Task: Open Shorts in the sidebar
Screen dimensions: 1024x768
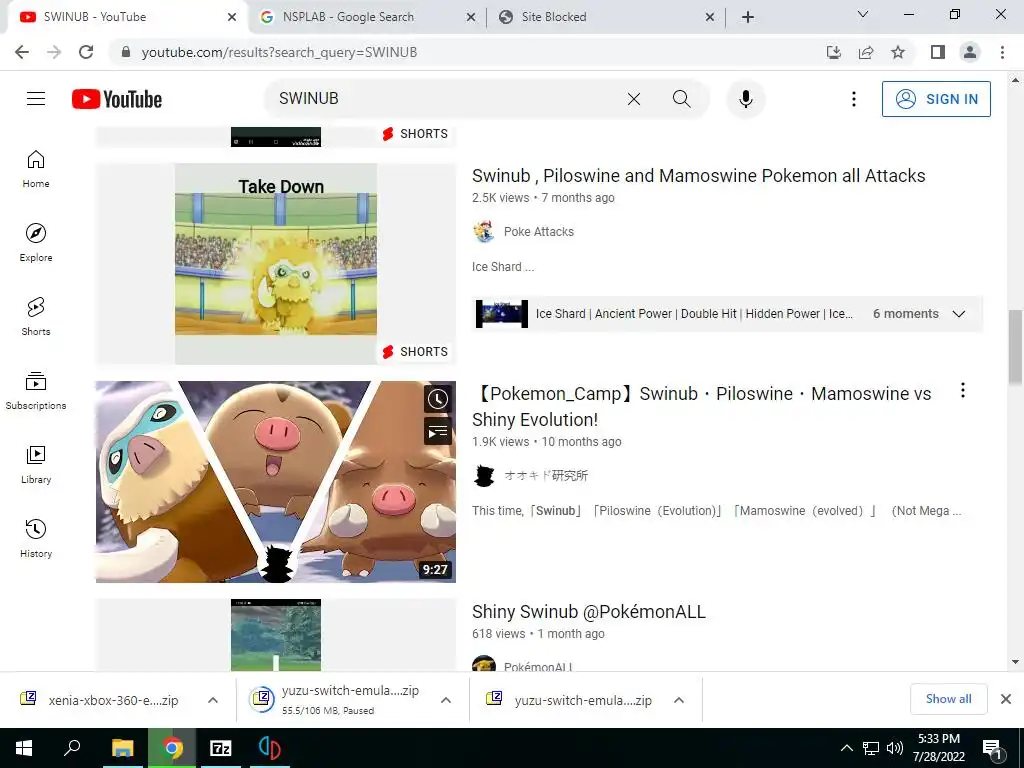Action: pos(36,316)
